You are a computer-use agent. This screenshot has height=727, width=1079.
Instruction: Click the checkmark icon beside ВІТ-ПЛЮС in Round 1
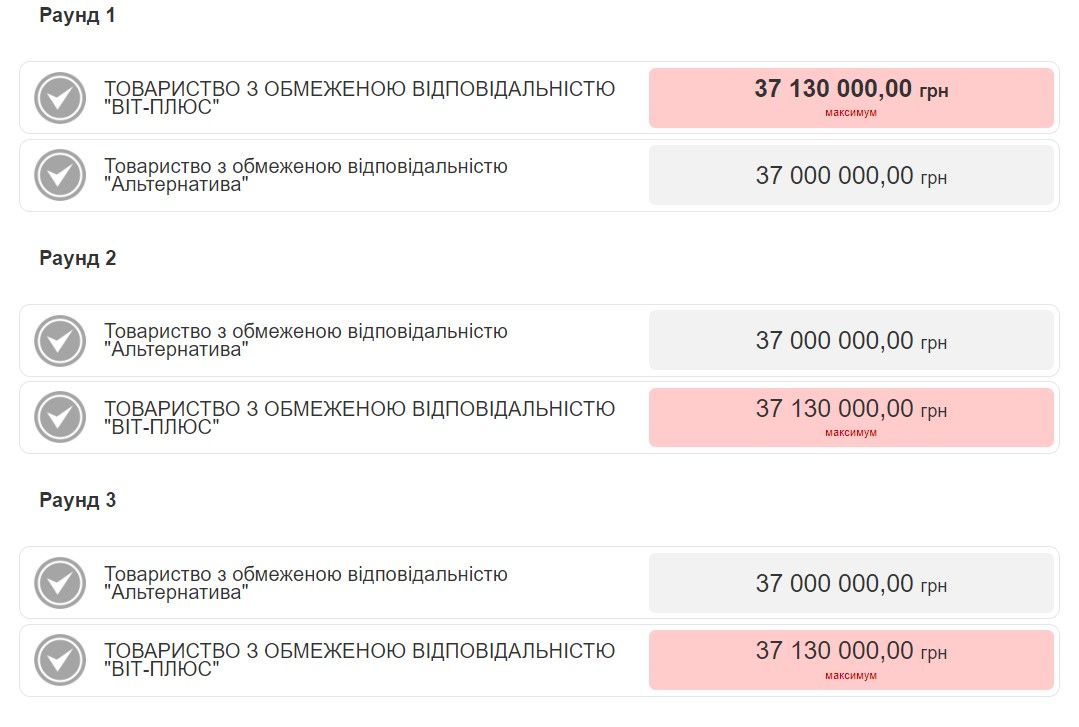click(61, 97)
